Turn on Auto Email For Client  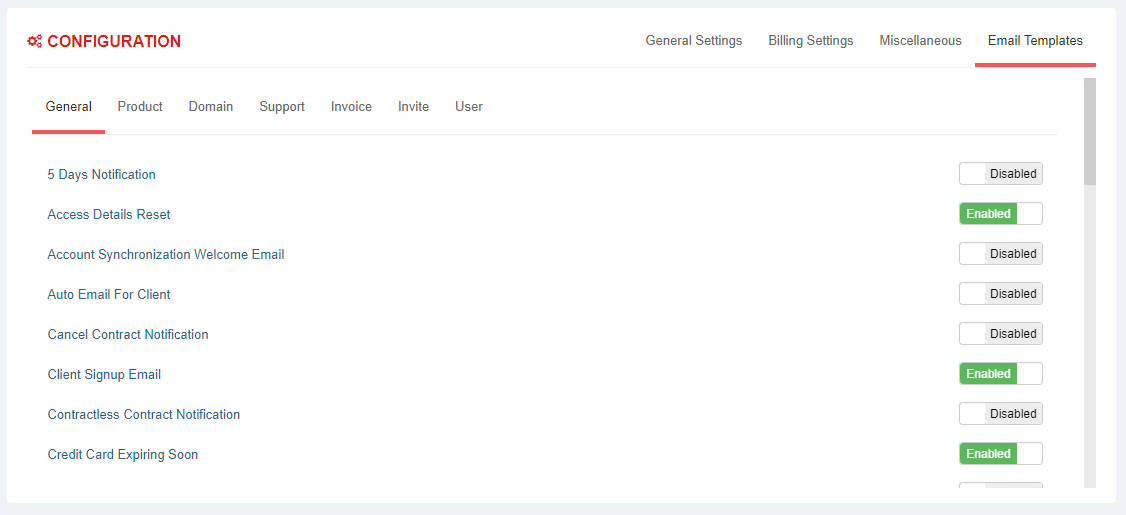pos(1001,294)
